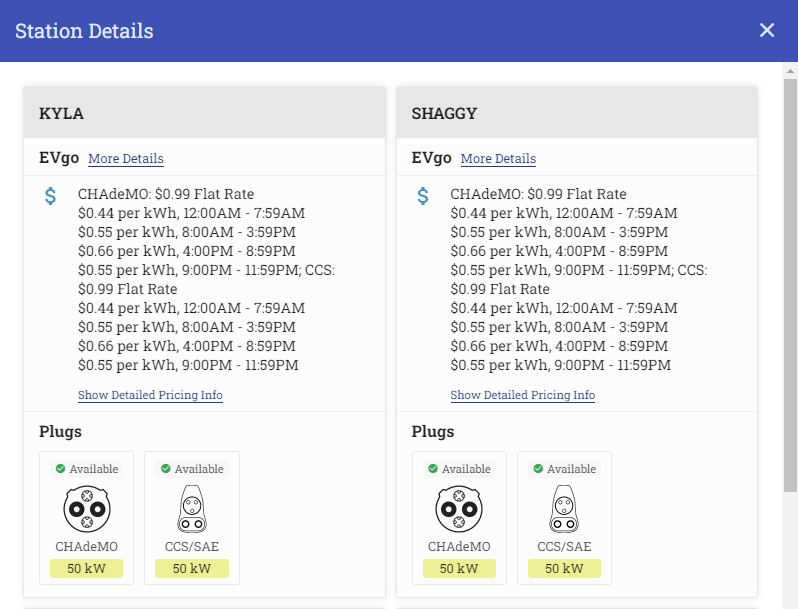
Task: Click the 50 kW badge under KYLA CHAdeMO
Action: tap(87, 568)
